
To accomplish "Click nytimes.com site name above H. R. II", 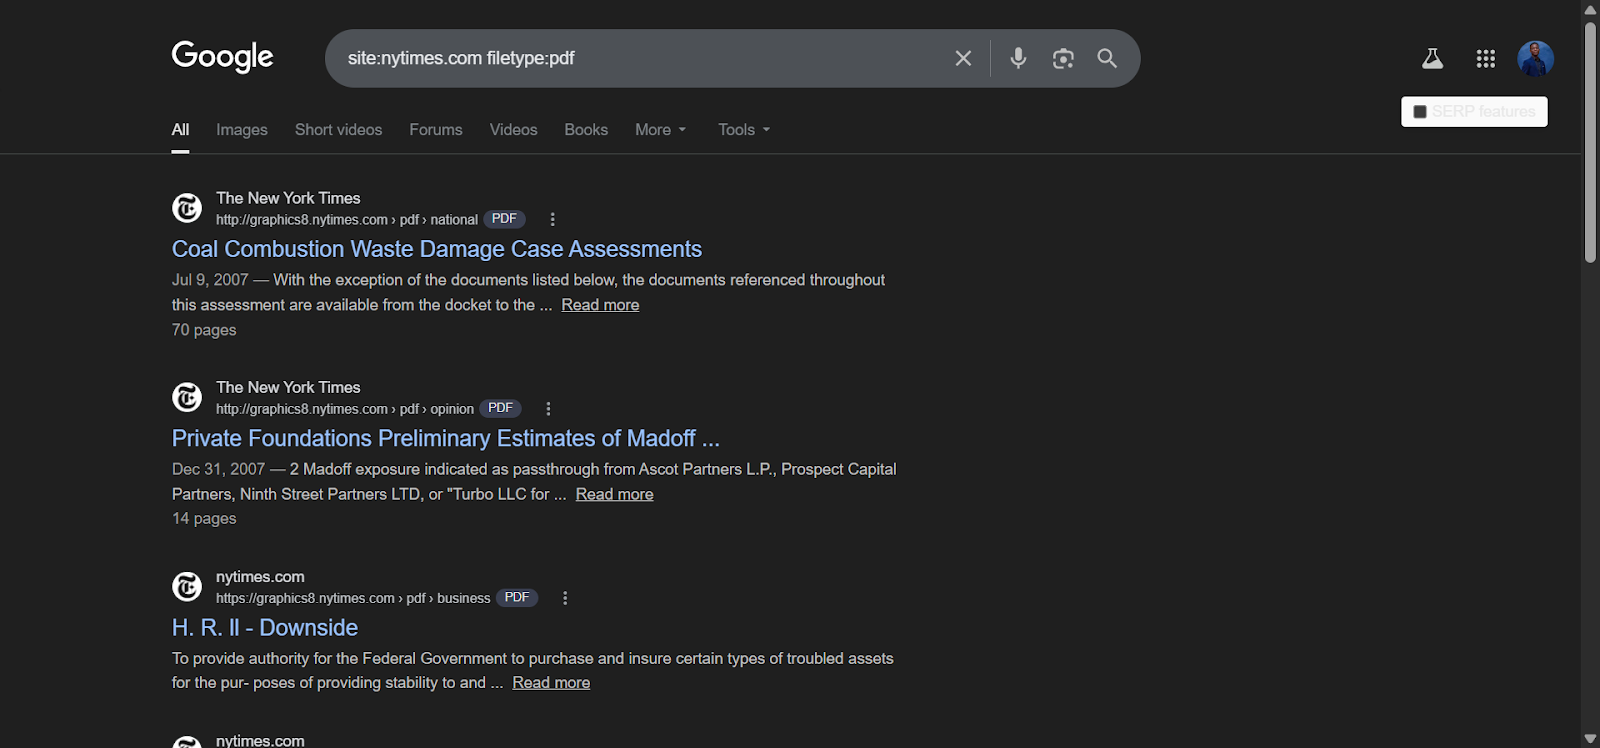I will 260,577.
